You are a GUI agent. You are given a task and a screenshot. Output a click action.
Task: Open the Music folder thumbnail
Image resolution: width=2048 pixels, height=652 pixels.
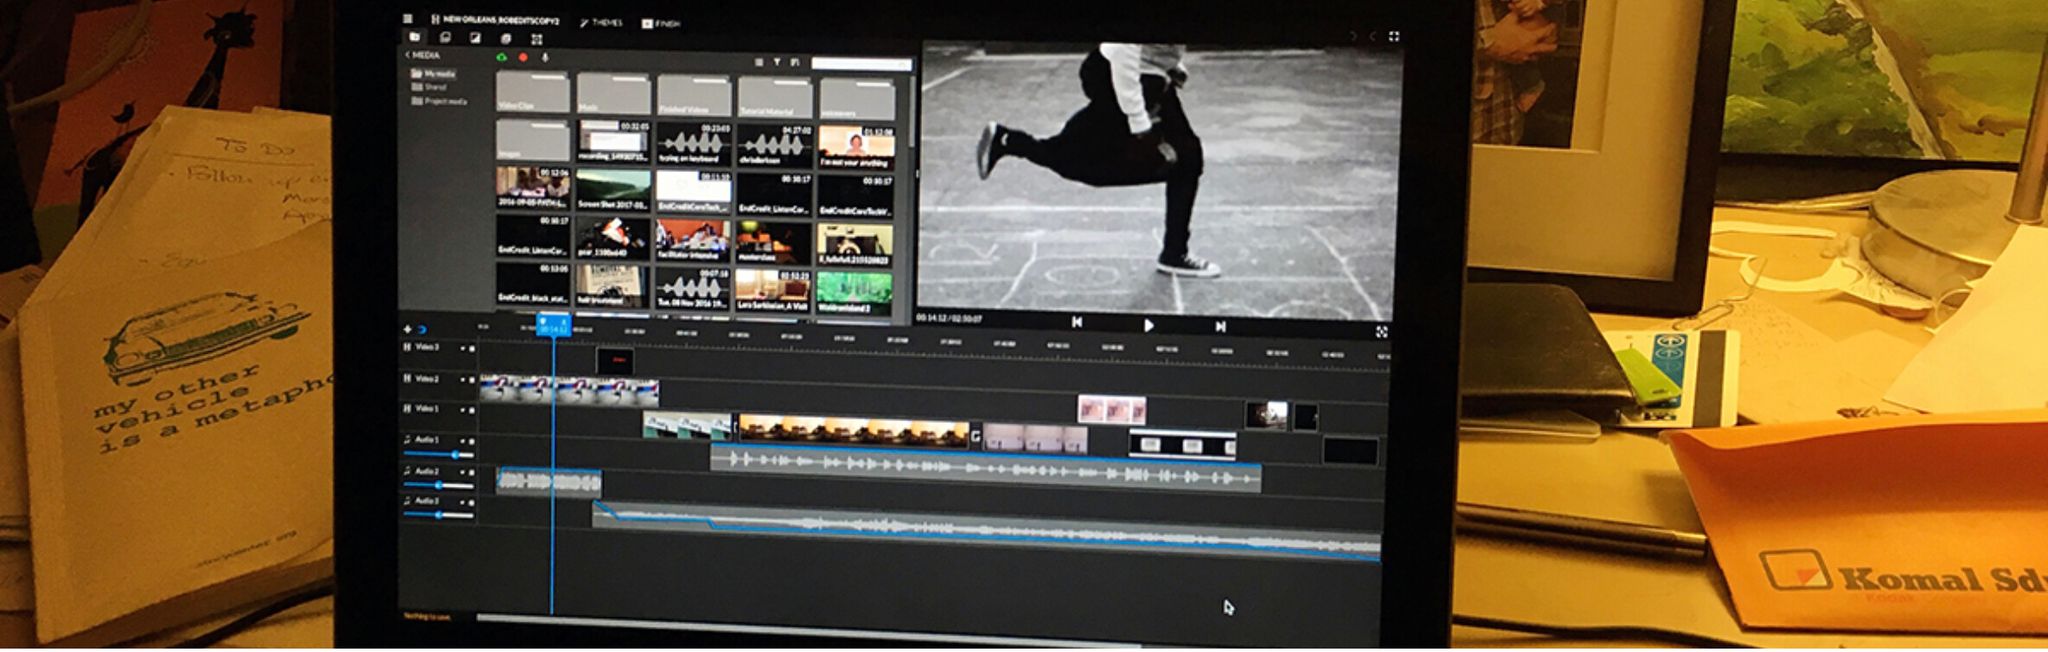coord(613,94)
